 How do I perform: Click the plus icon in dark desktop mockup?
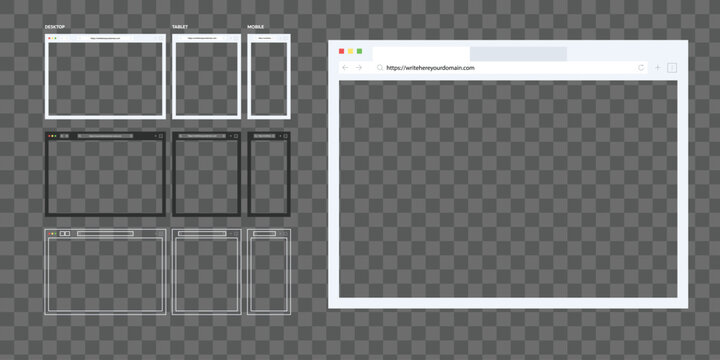point(156,136)
